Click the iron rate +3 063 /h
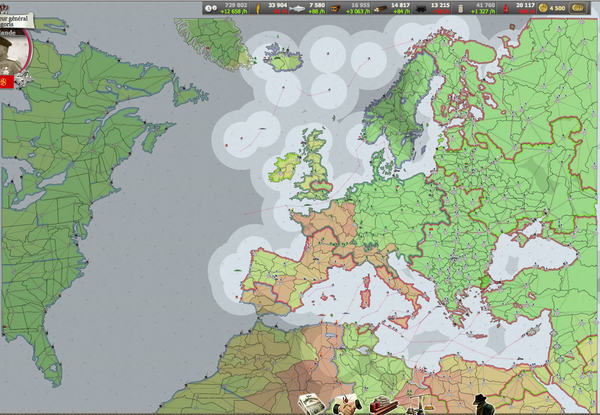 (x=358, y=11)
